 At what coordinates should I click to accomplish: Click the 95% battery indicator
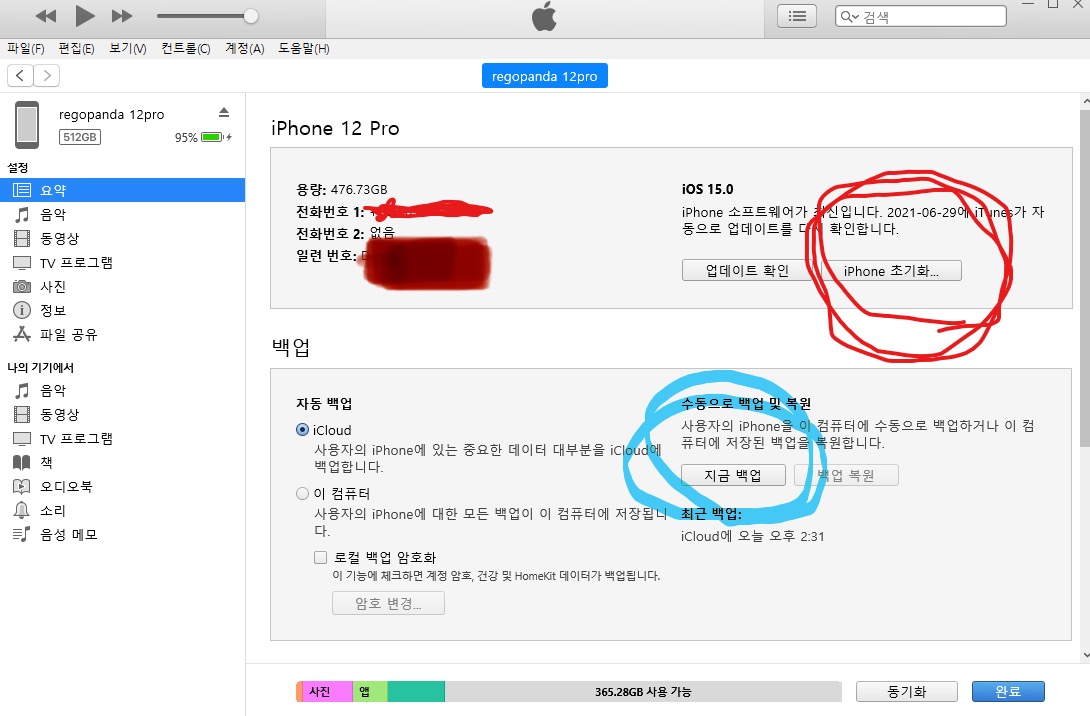(203, 137)
